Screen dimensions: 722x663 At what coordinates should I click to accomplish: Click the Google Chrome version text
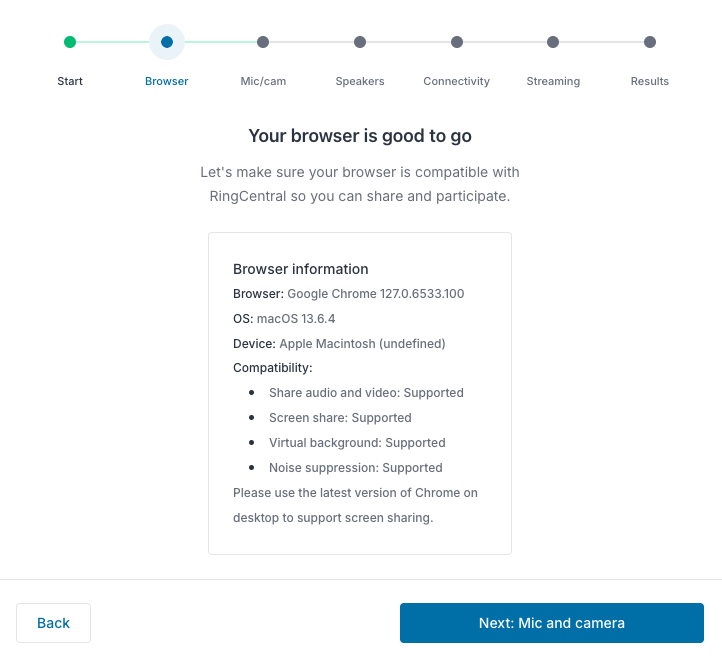click(376, 294)
